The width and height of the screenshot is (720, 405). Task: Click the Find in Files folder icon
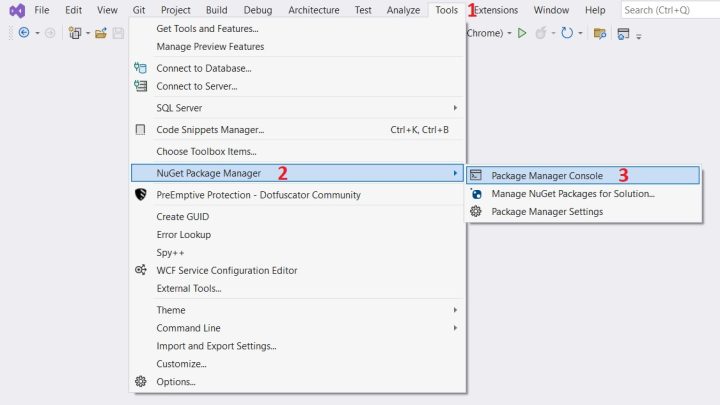(x=600, y=33)
